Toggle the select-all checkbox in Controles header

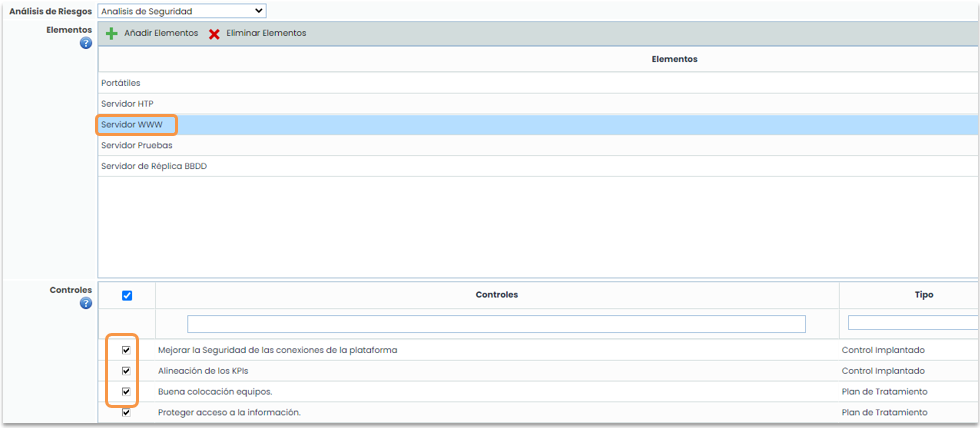[x=126, y=296]
